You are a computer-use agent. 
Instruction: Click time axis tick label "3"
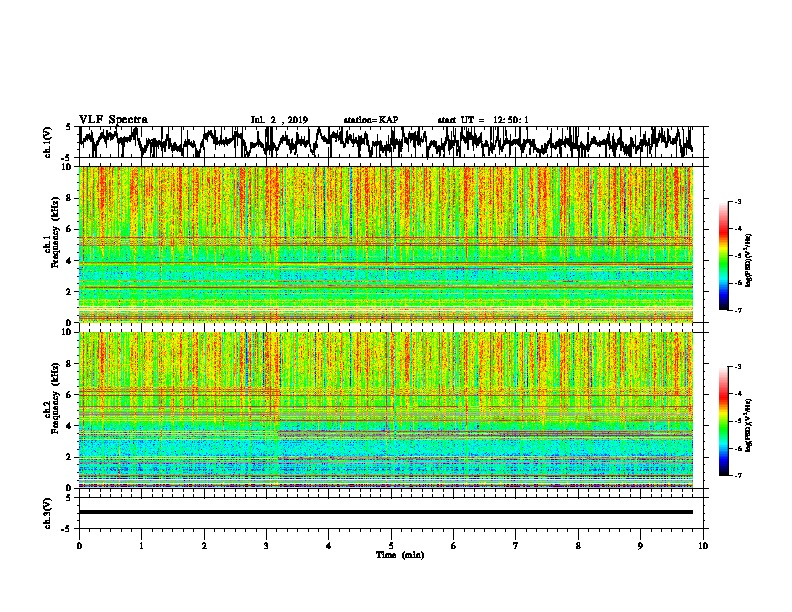[x=266, y=546]
